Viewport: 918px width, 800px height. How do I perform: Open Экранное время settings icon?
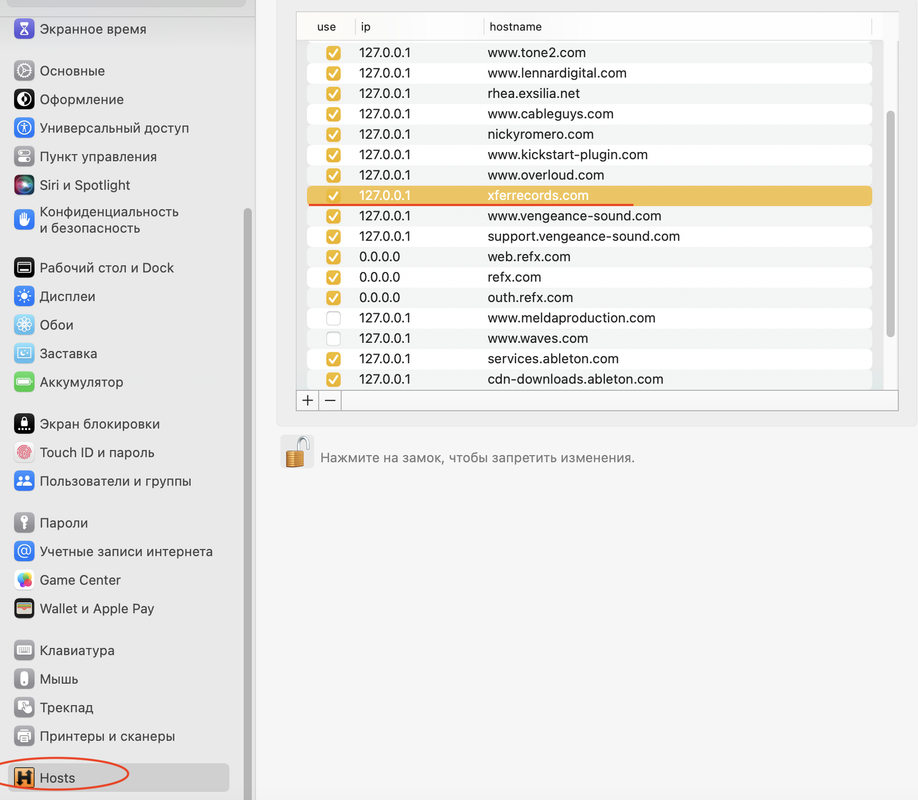[24, 29]
